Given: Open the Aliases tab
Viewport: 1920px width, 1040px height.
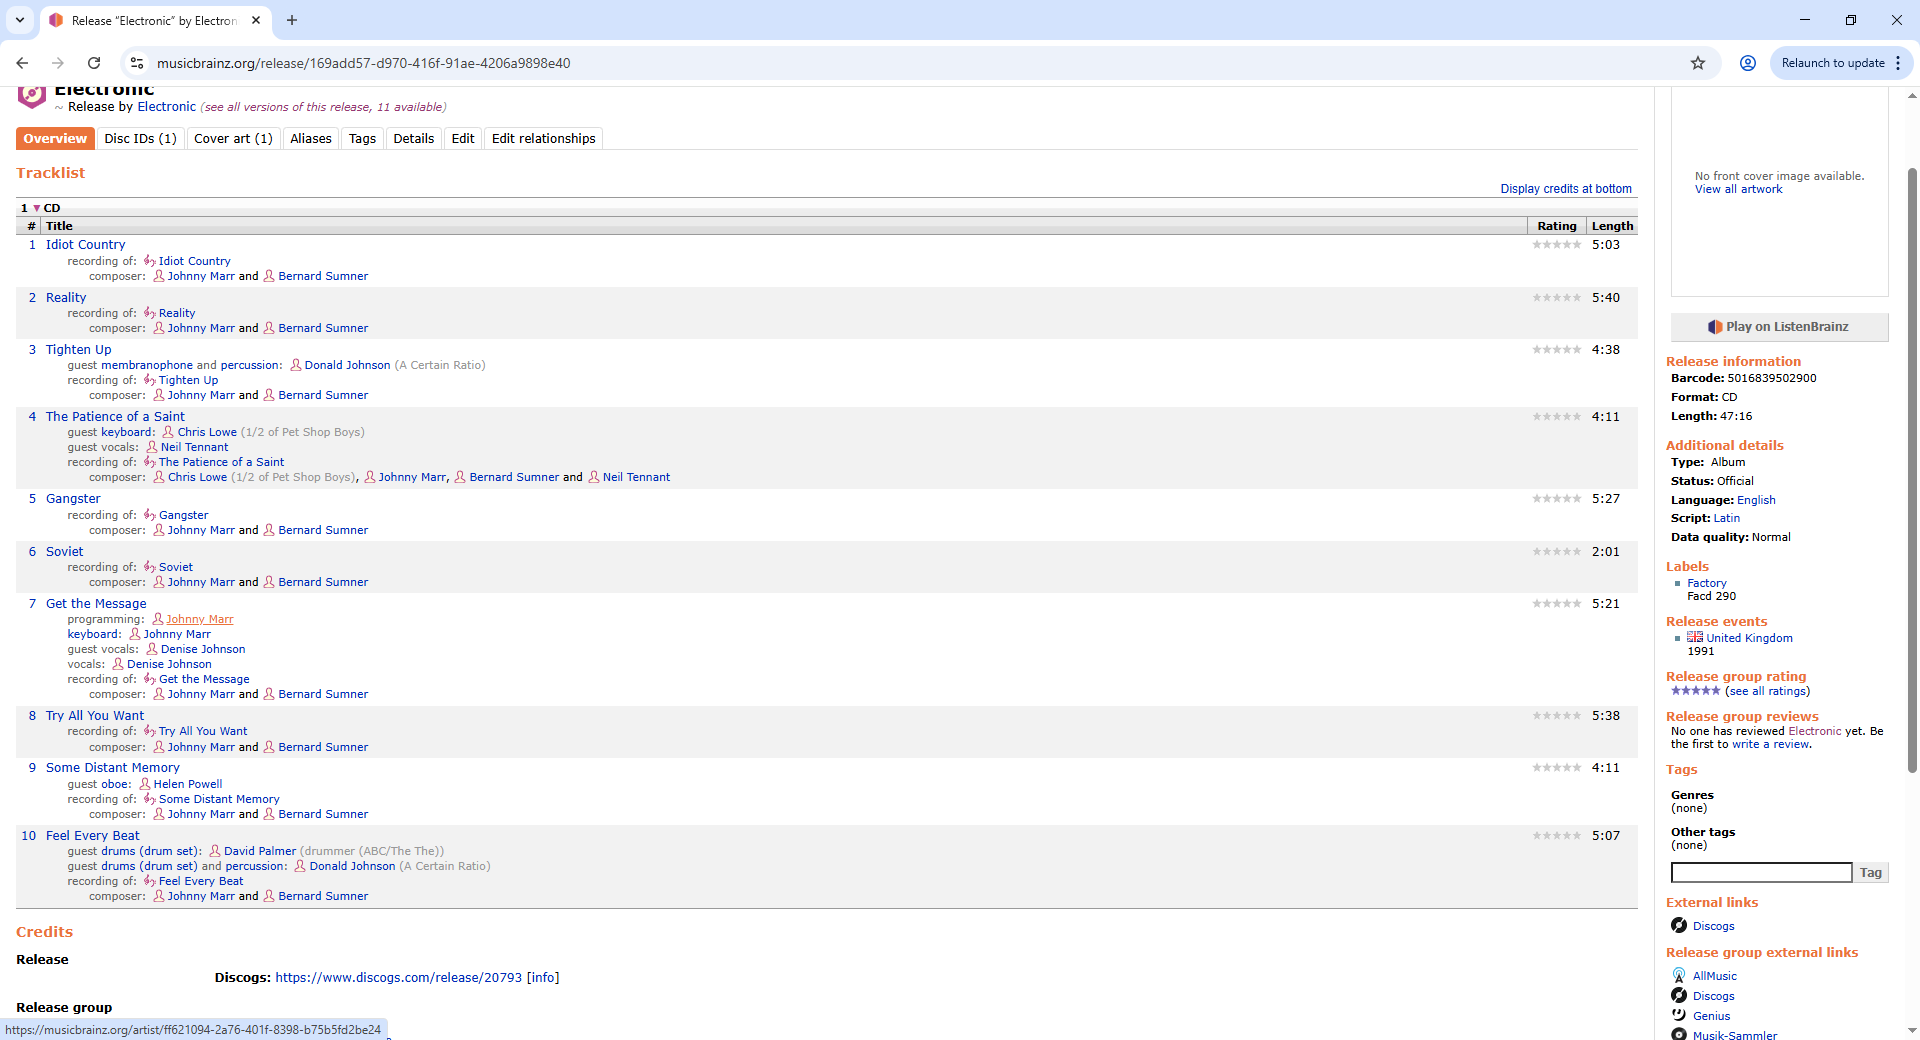Looking at the screenshot, I should click(311, 139).
